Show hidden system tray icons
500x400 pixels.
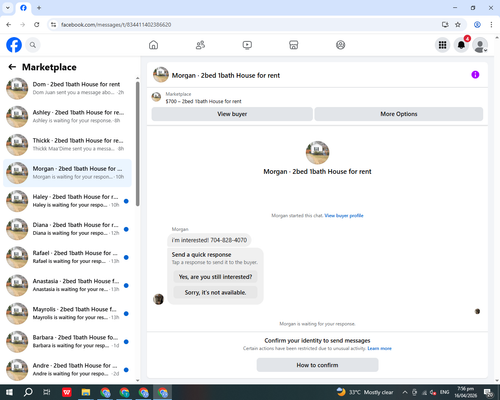point(405,392)
